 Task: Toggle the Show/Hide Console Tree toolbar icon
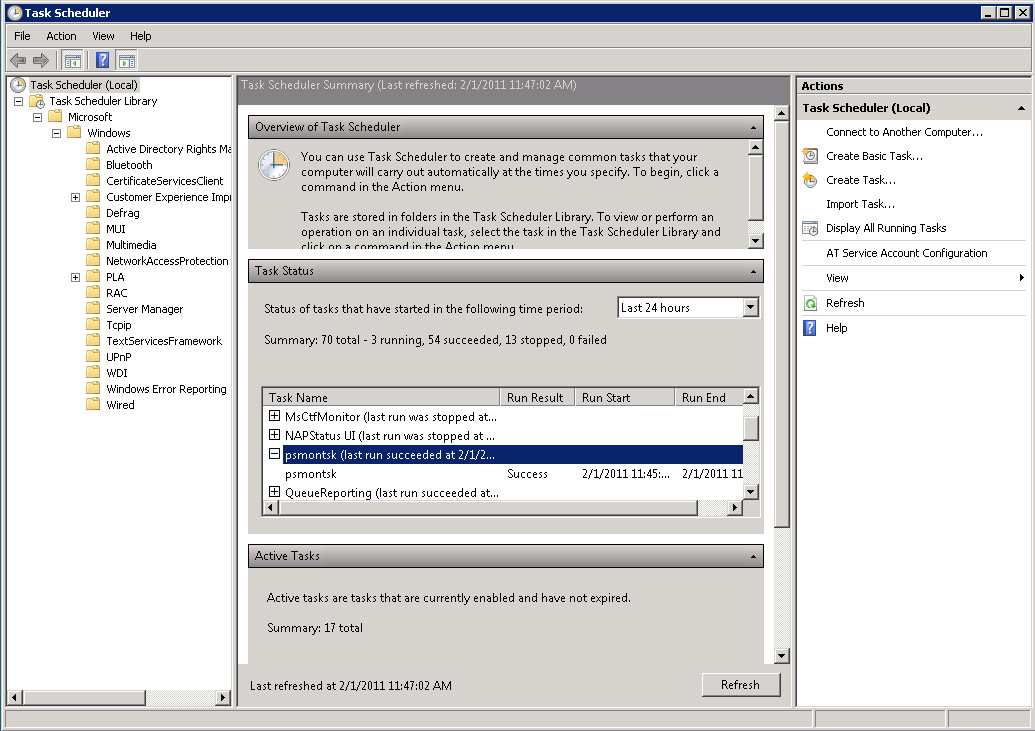pyautogui.click(x=73, y=61)
